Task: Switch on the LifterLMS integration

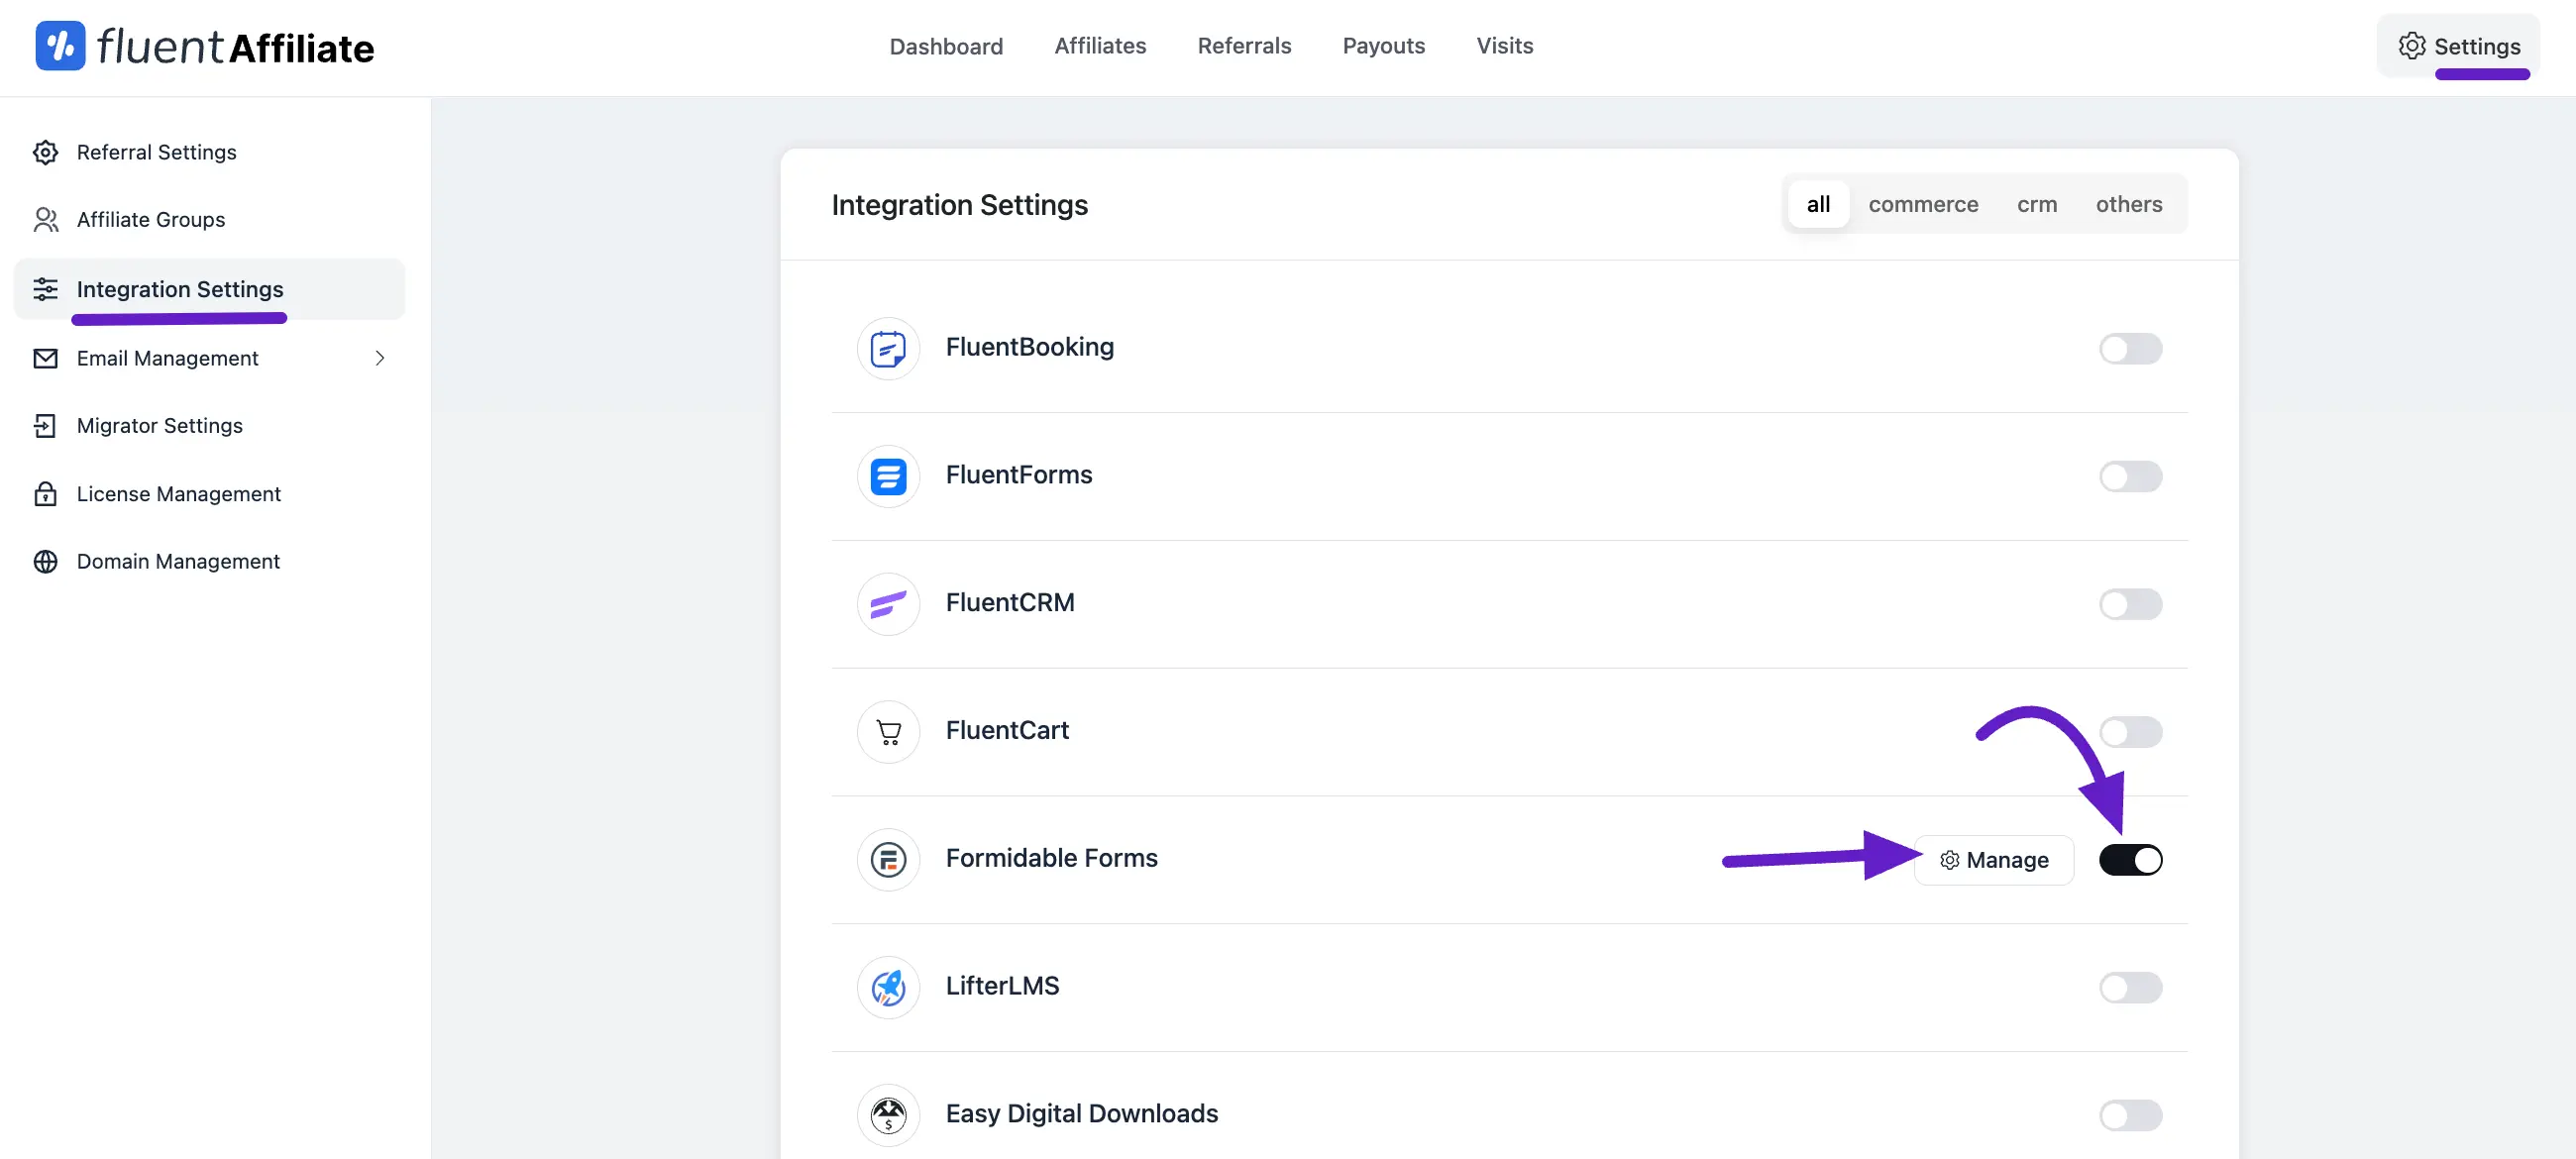Action: (x=2129, y=987)
